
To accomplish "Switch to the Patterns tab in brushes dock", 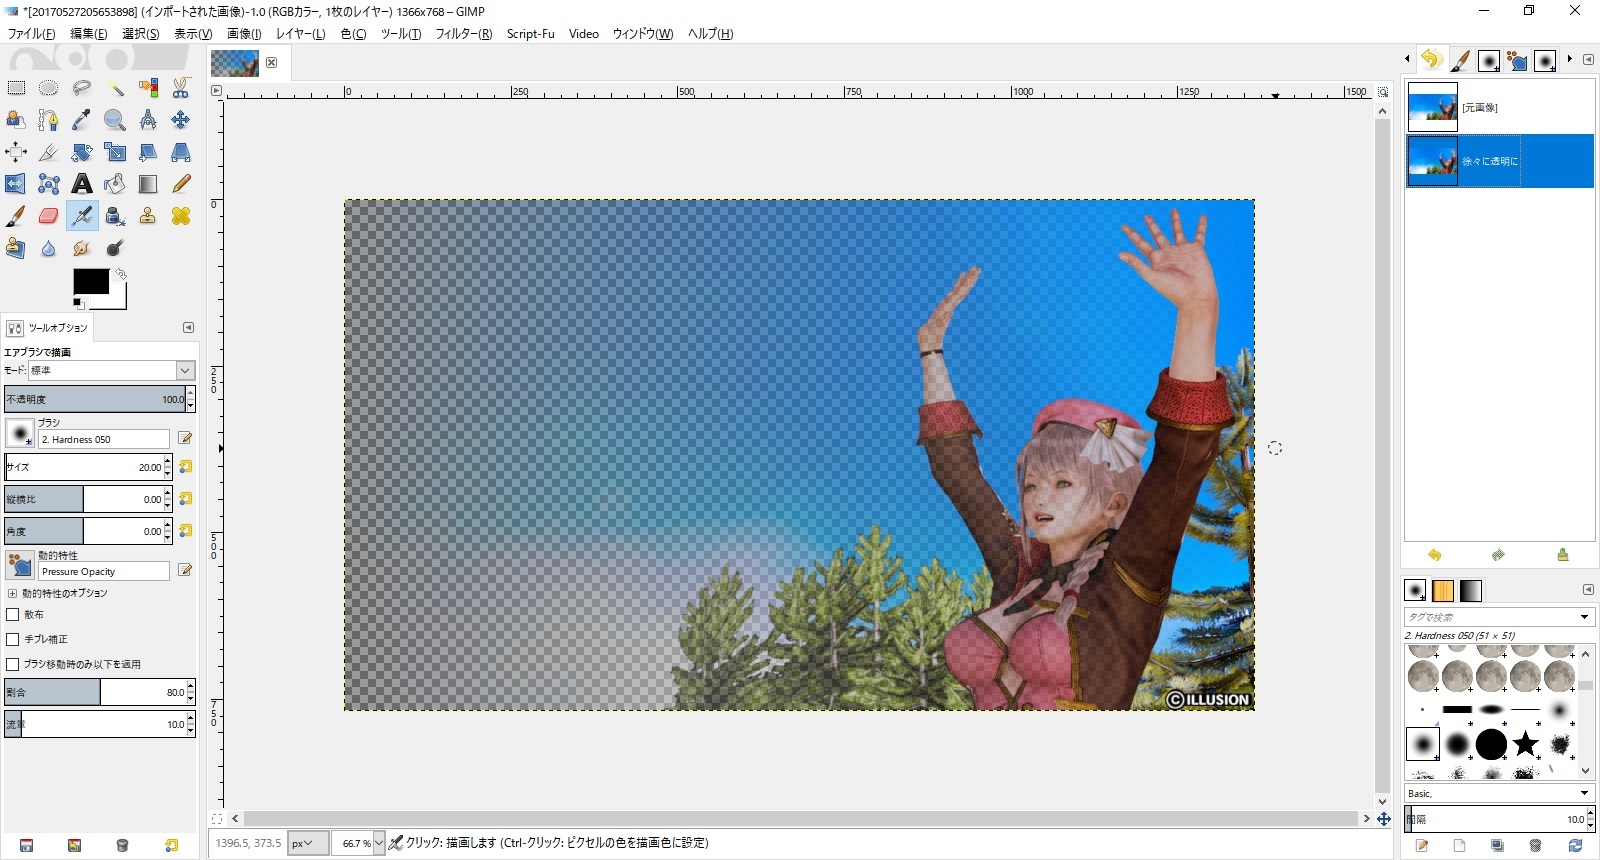I will 1443,590.
